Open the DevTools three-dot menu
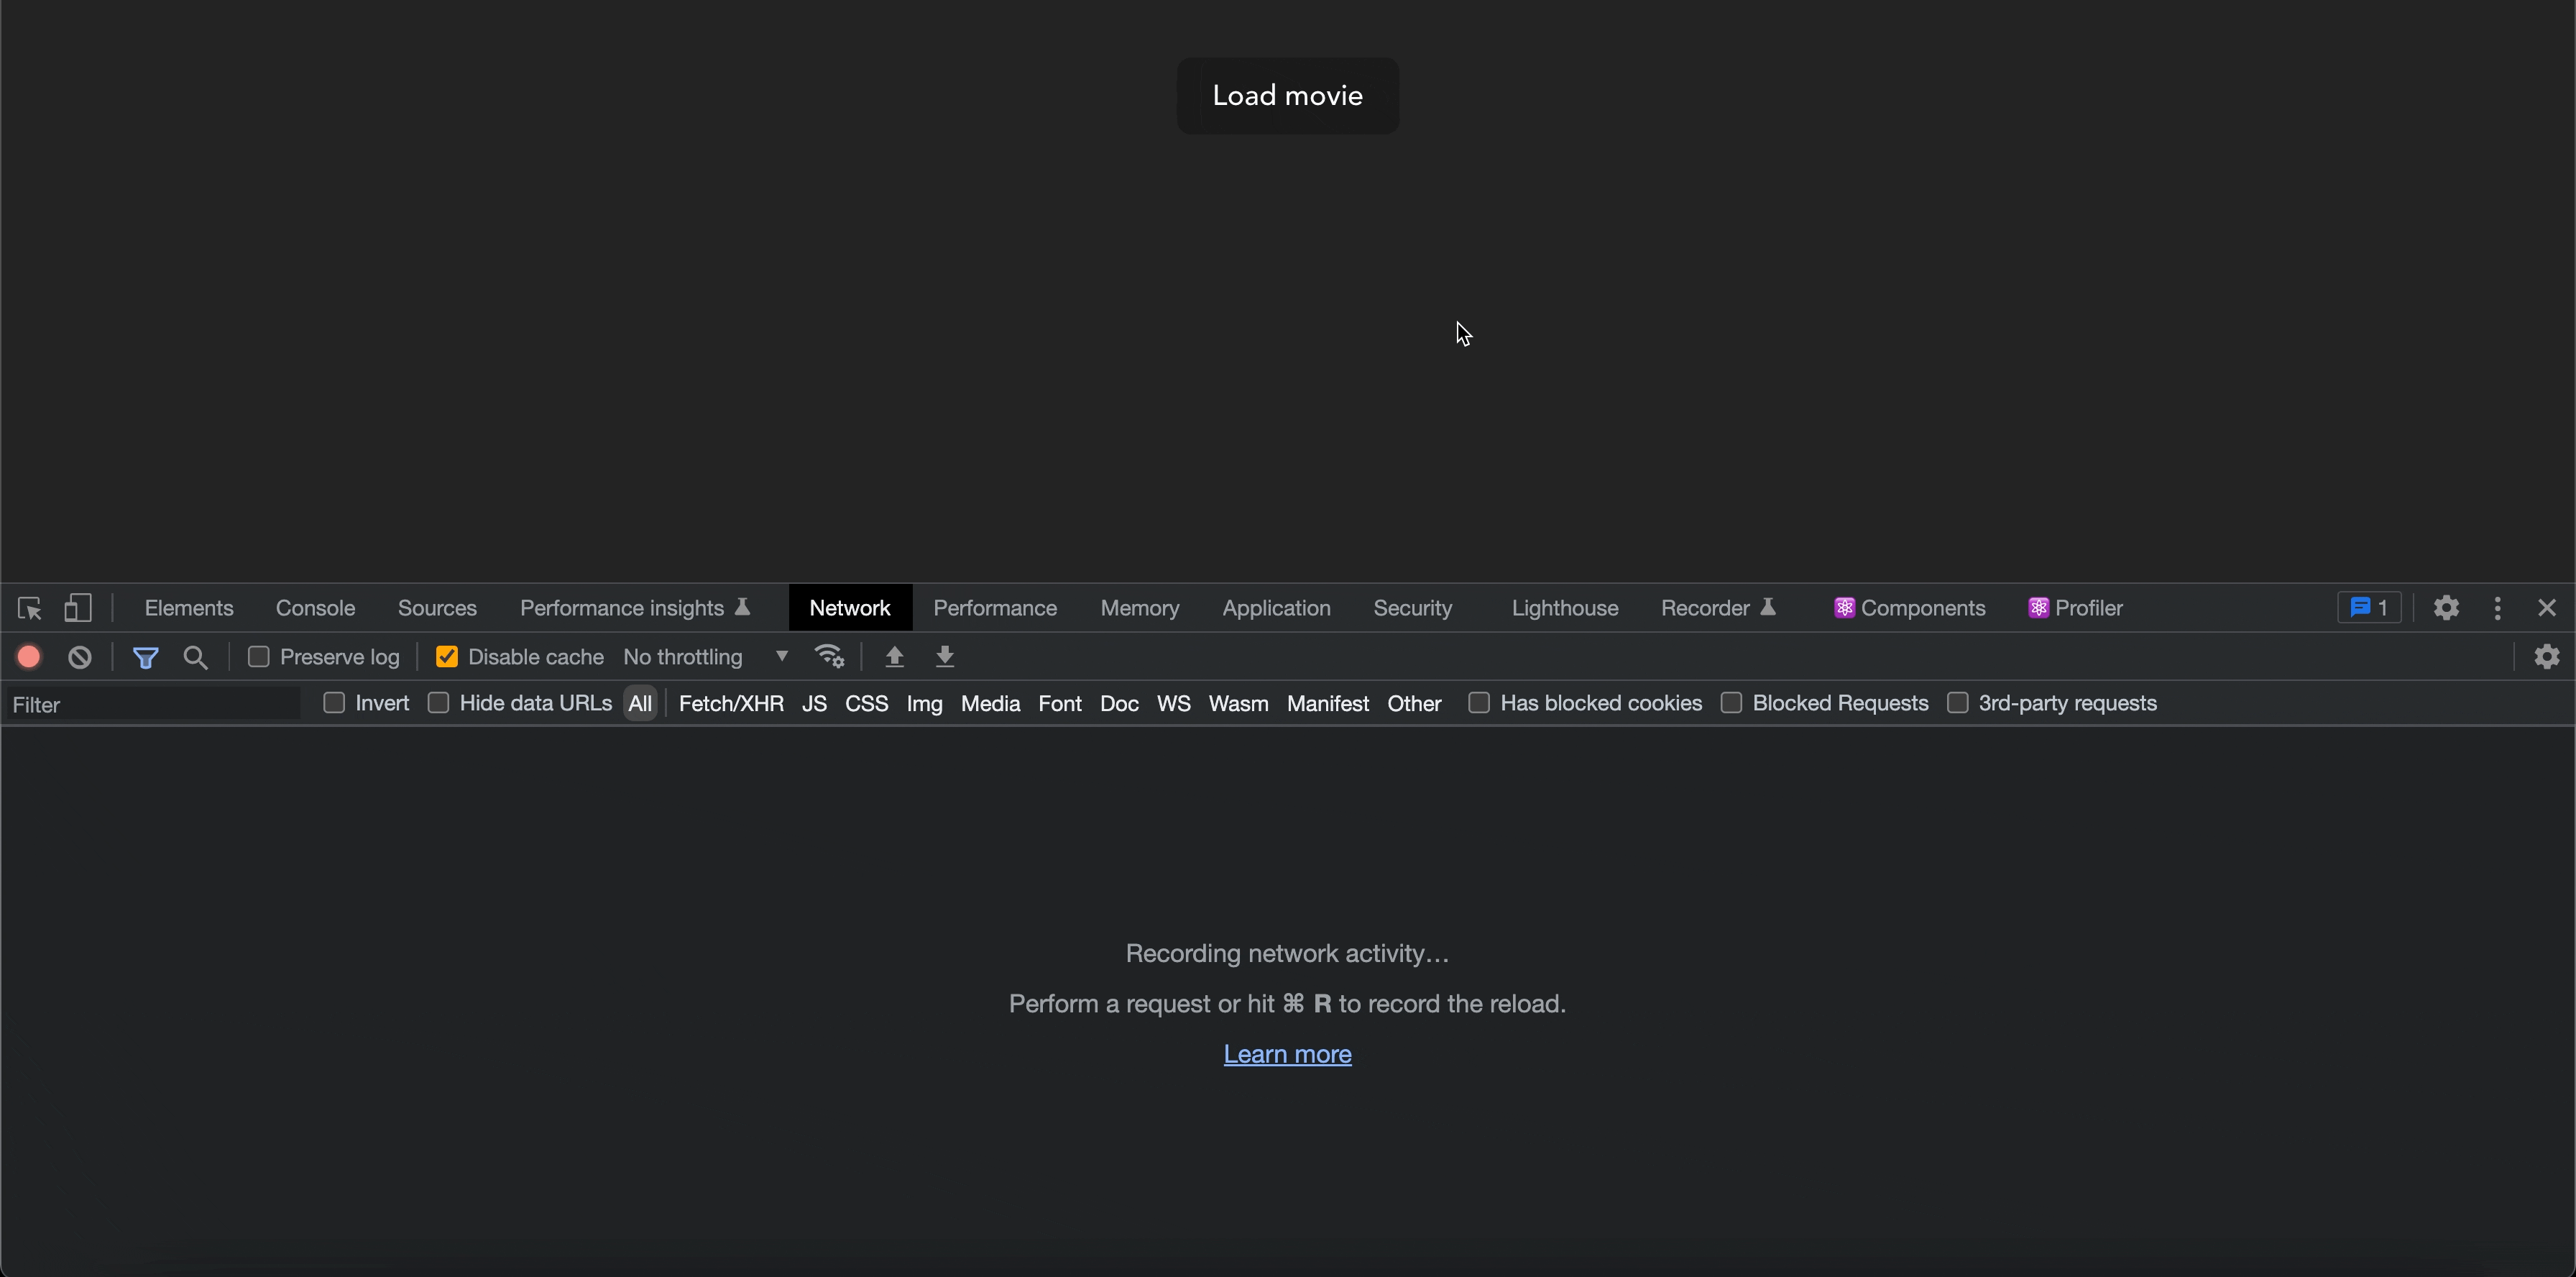This screenshot has width=2576, height=1277. tap(2497, 608)
